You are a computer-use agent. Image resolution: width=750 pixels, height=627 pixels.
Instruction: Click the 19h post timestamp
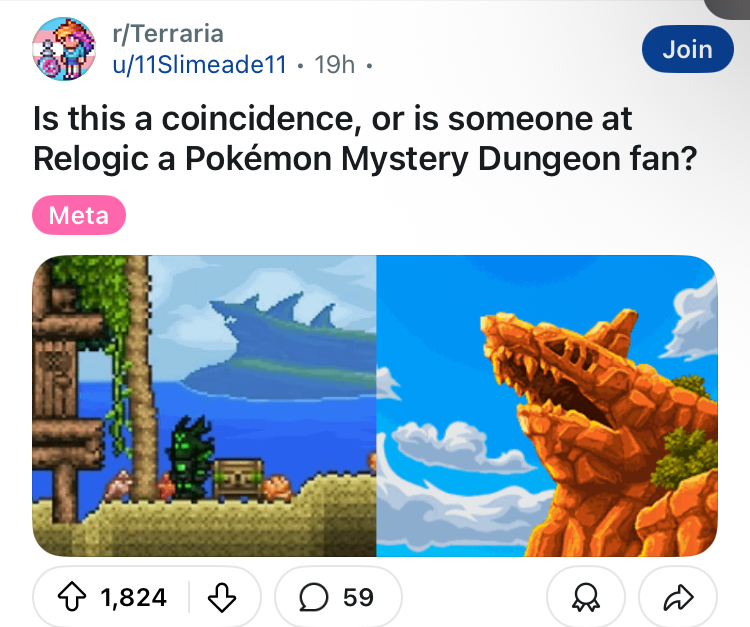[334, 65]
